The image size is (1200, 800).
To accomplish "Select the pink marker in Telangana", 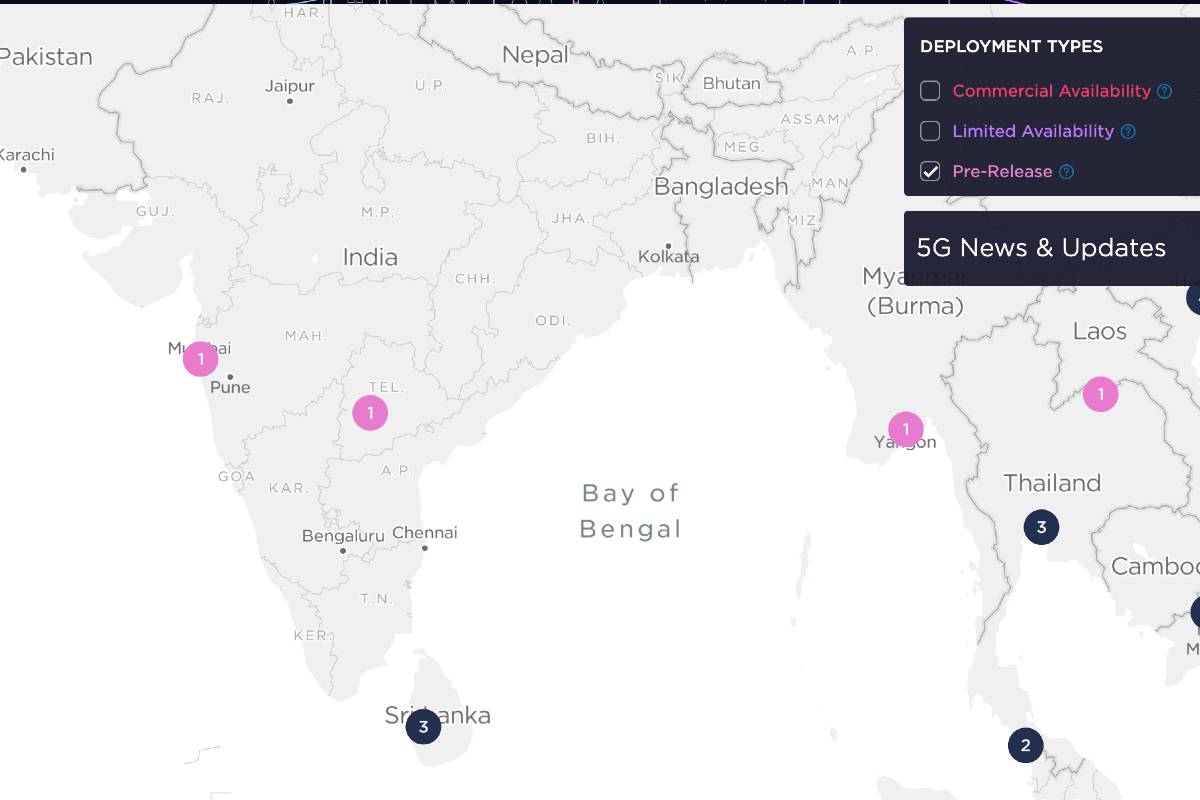I will [x=370, y=412].
